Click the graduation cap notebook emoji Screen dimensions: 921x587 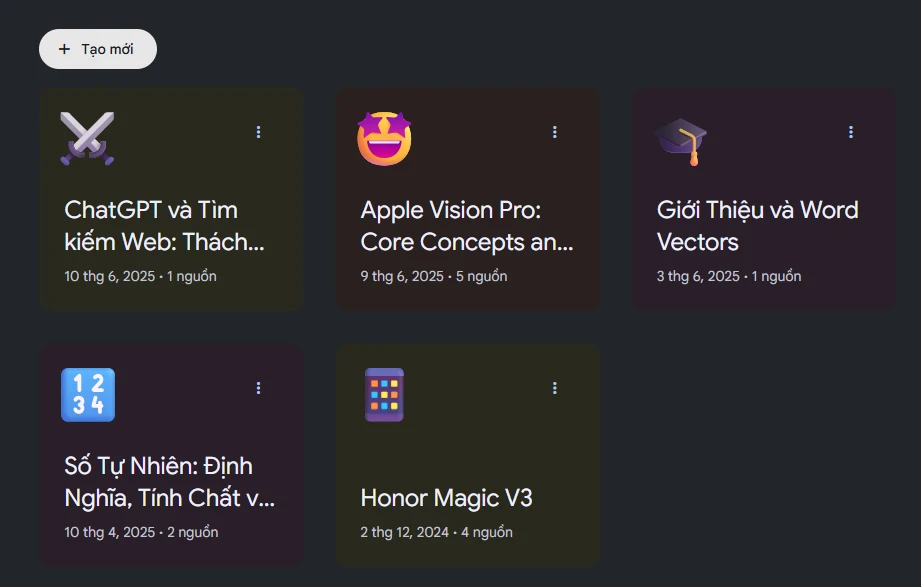coord(681,141)
